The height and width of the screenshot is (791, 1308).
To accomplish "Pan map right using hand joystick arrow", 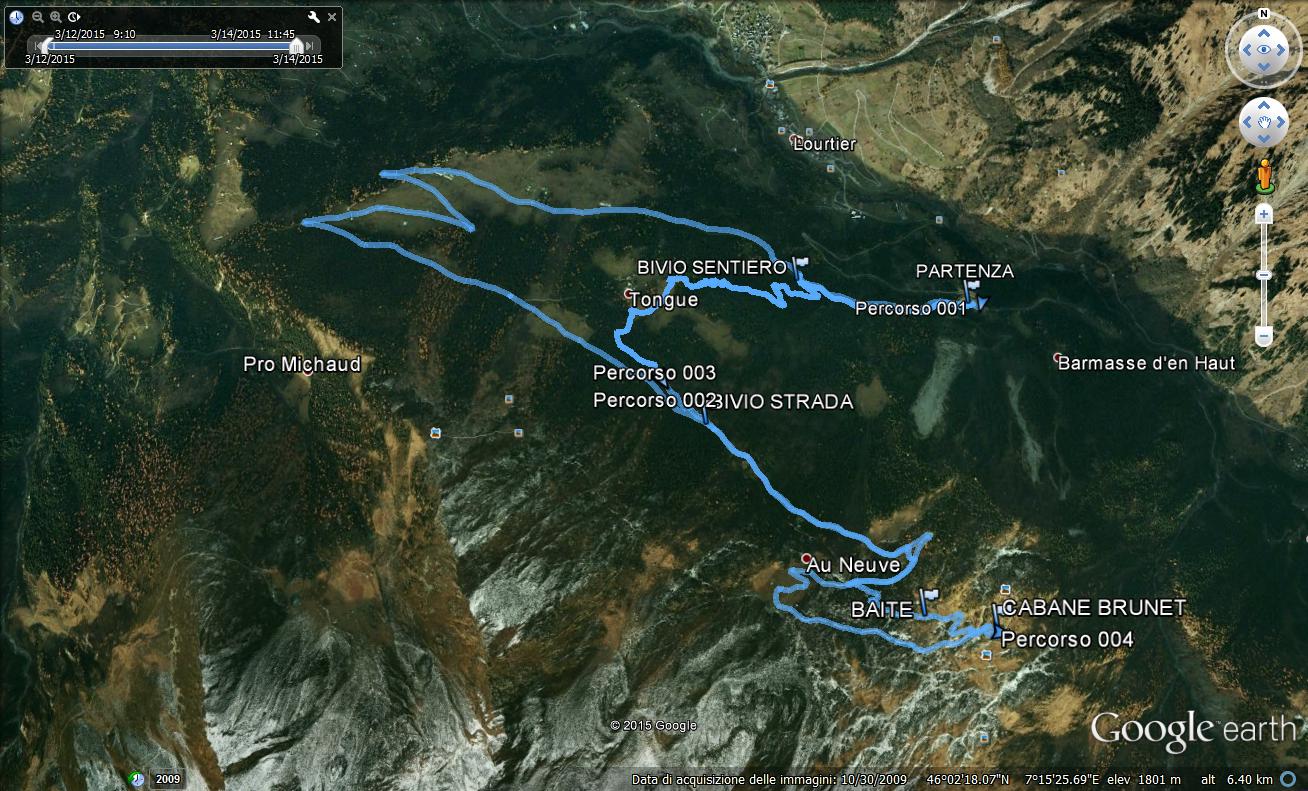I will tap(1282, 123).
